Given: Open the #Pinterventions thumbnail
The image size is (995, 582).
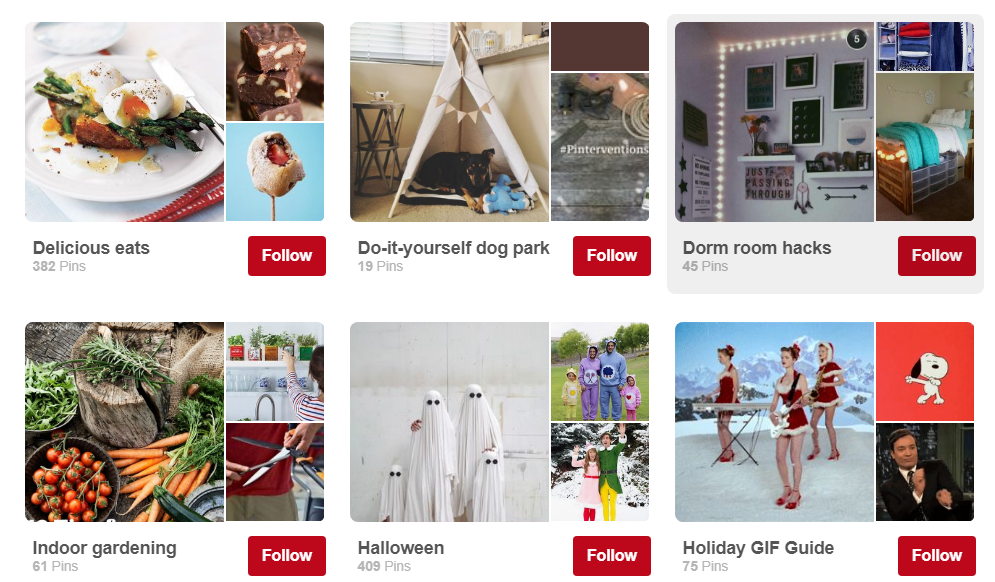Looking at the screenshot, I should click(600, 147).
